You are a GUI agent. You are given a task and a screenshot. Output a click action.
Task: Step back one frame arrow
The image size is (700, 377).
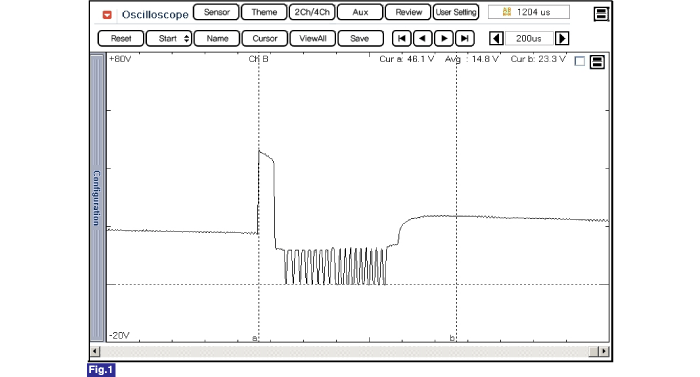(422, 38)
